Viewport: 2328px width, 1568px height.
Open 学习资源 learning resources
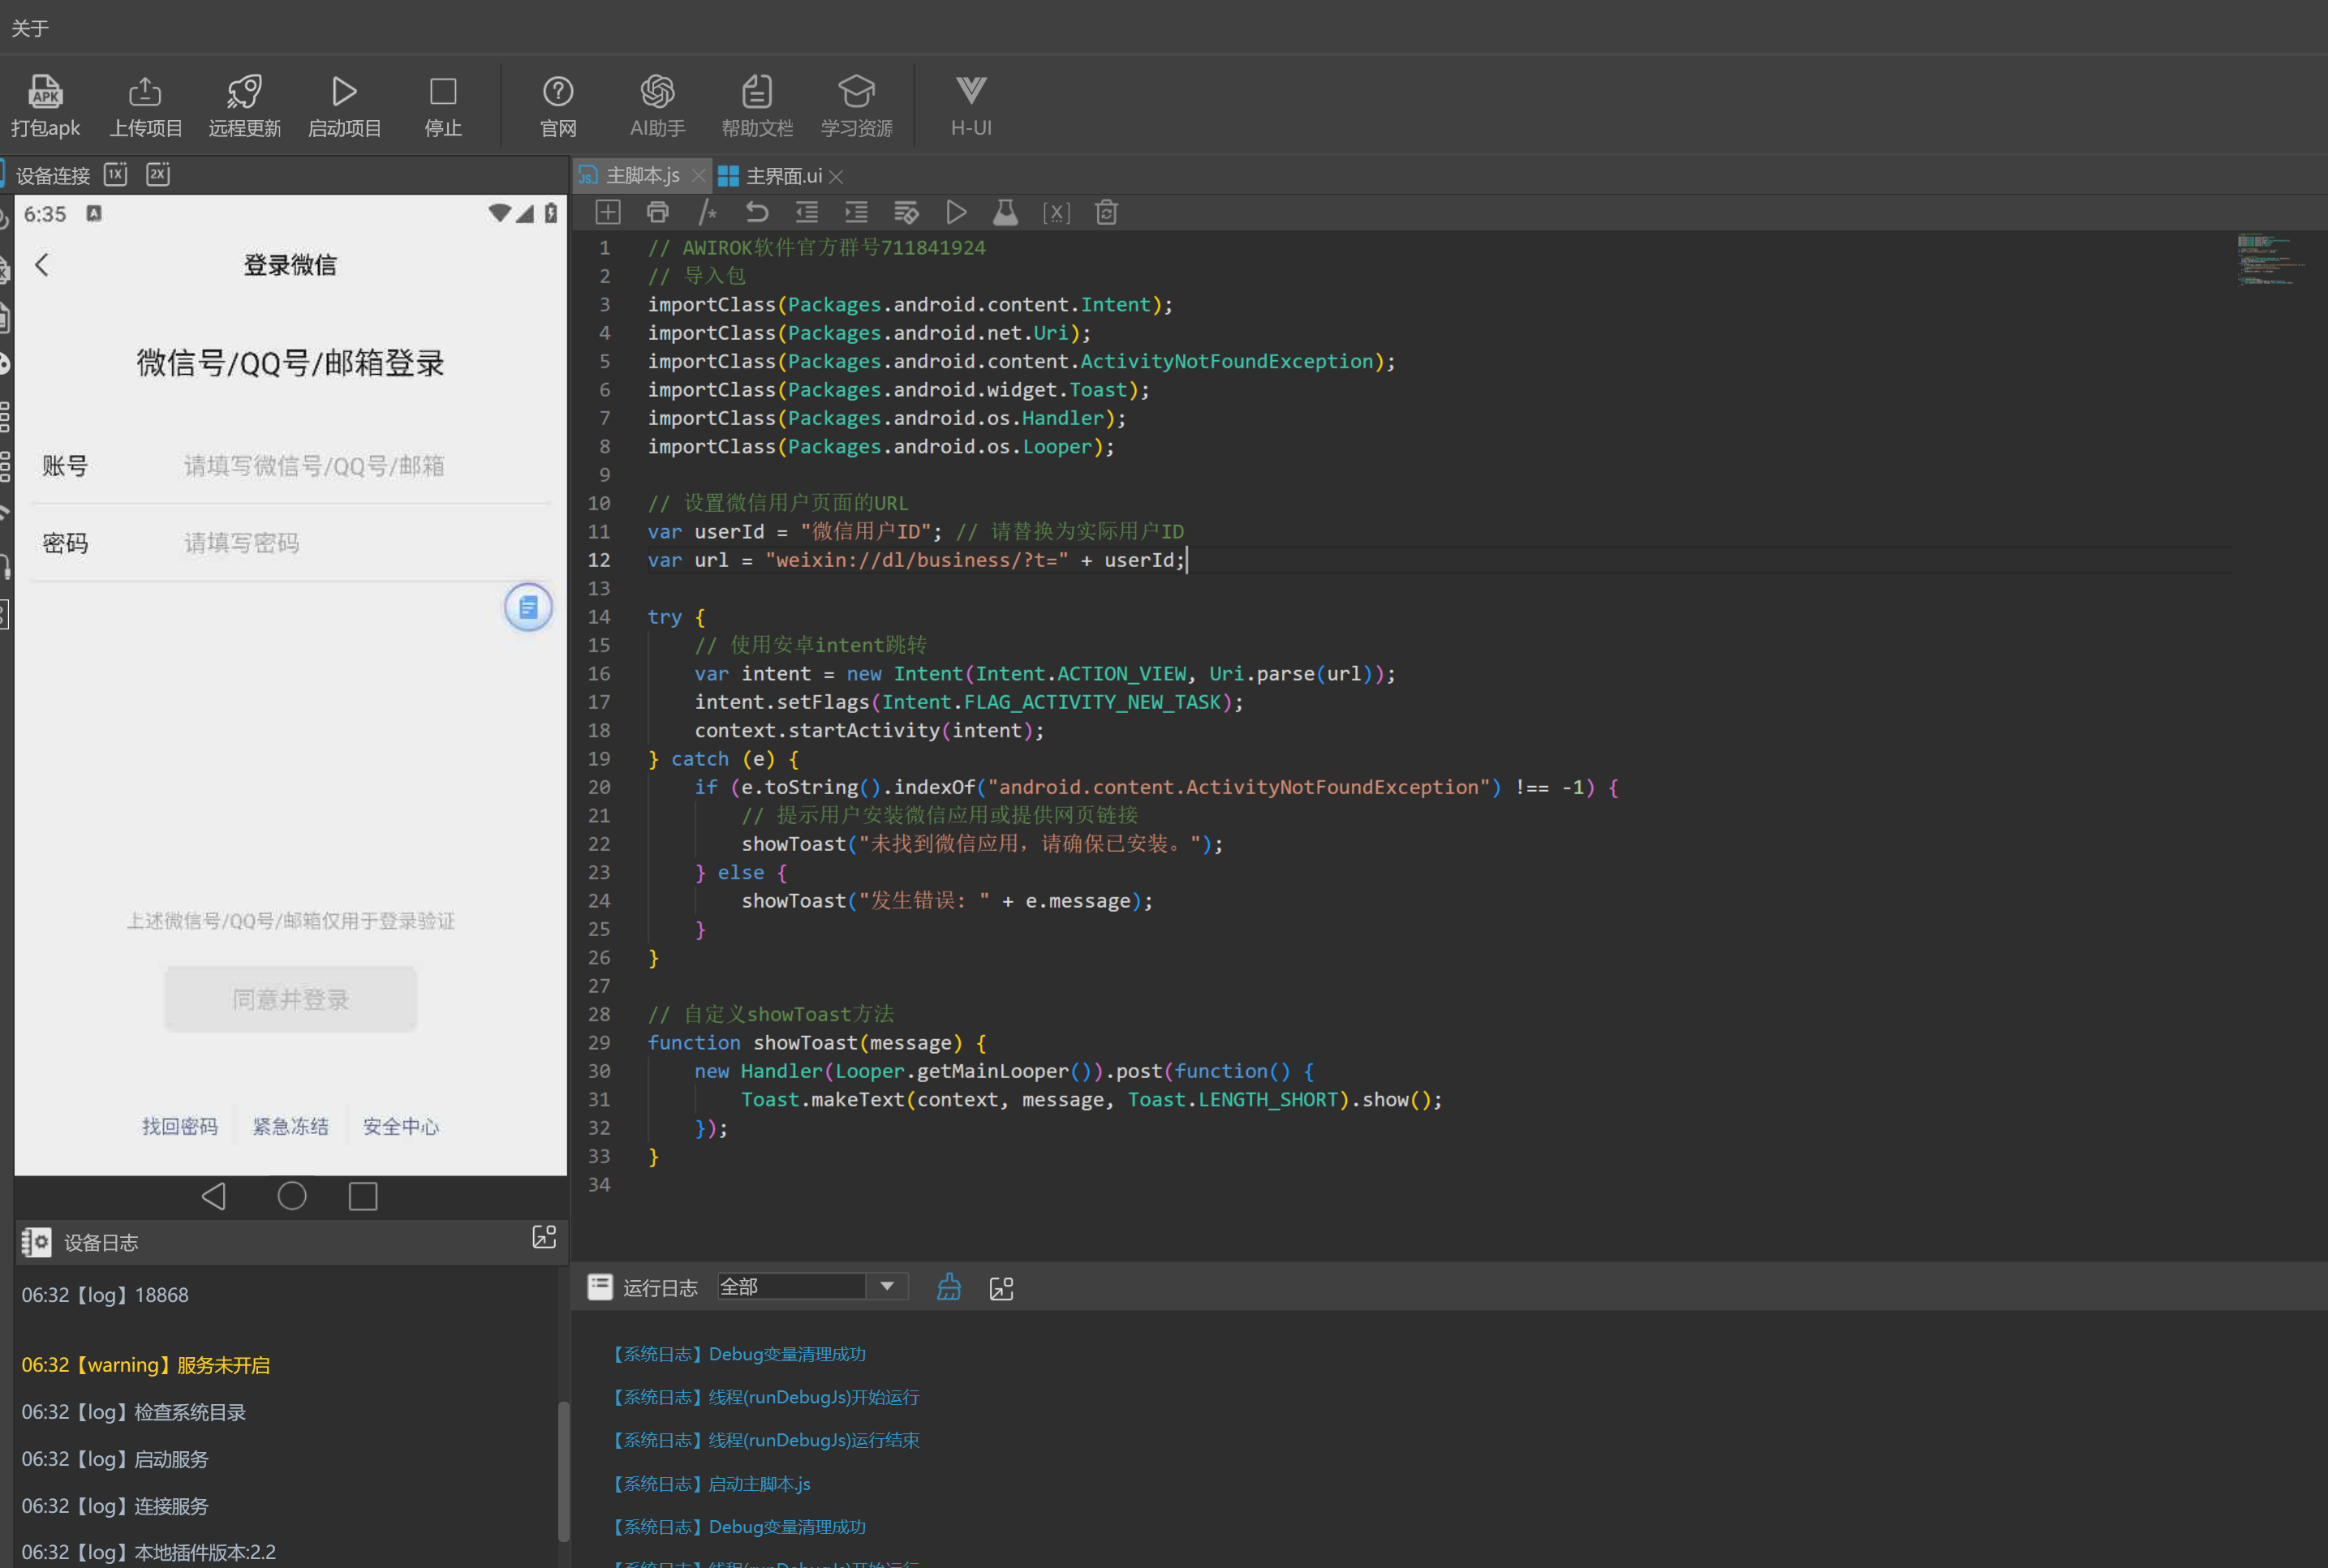(x=857, y=104)
